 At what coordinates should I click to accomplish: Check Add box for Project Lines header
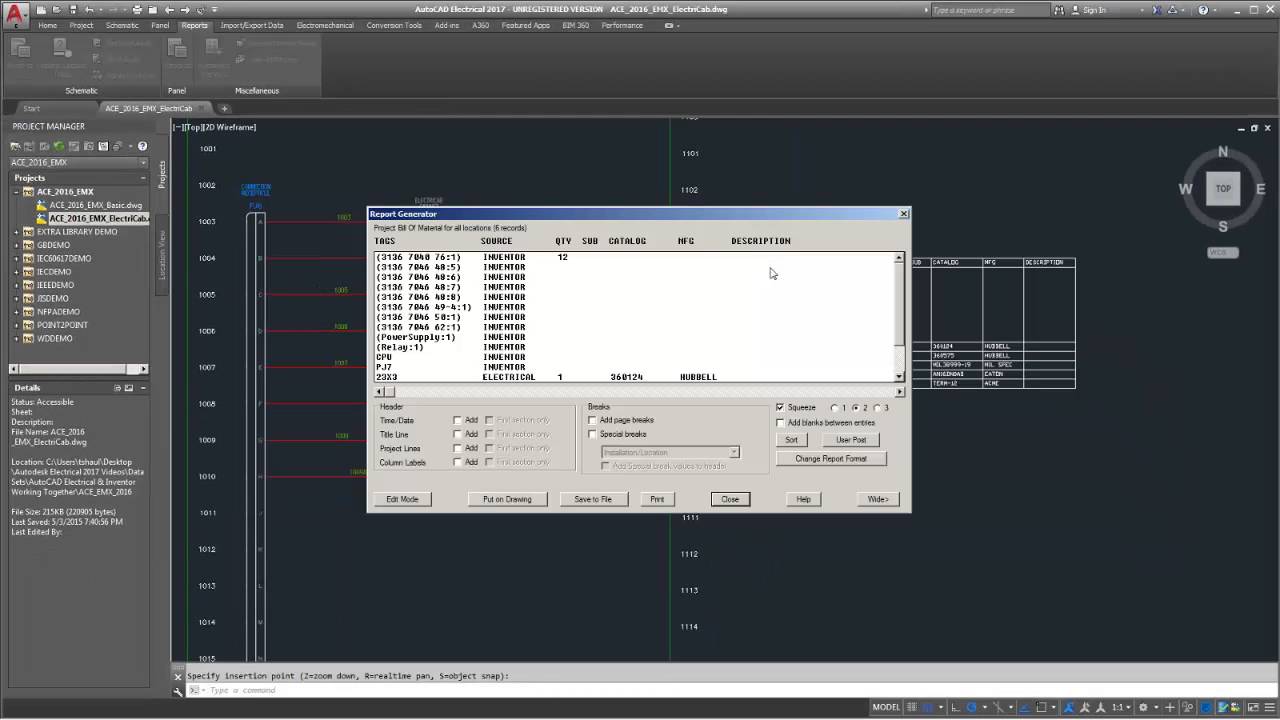click(x=458, y=448)
